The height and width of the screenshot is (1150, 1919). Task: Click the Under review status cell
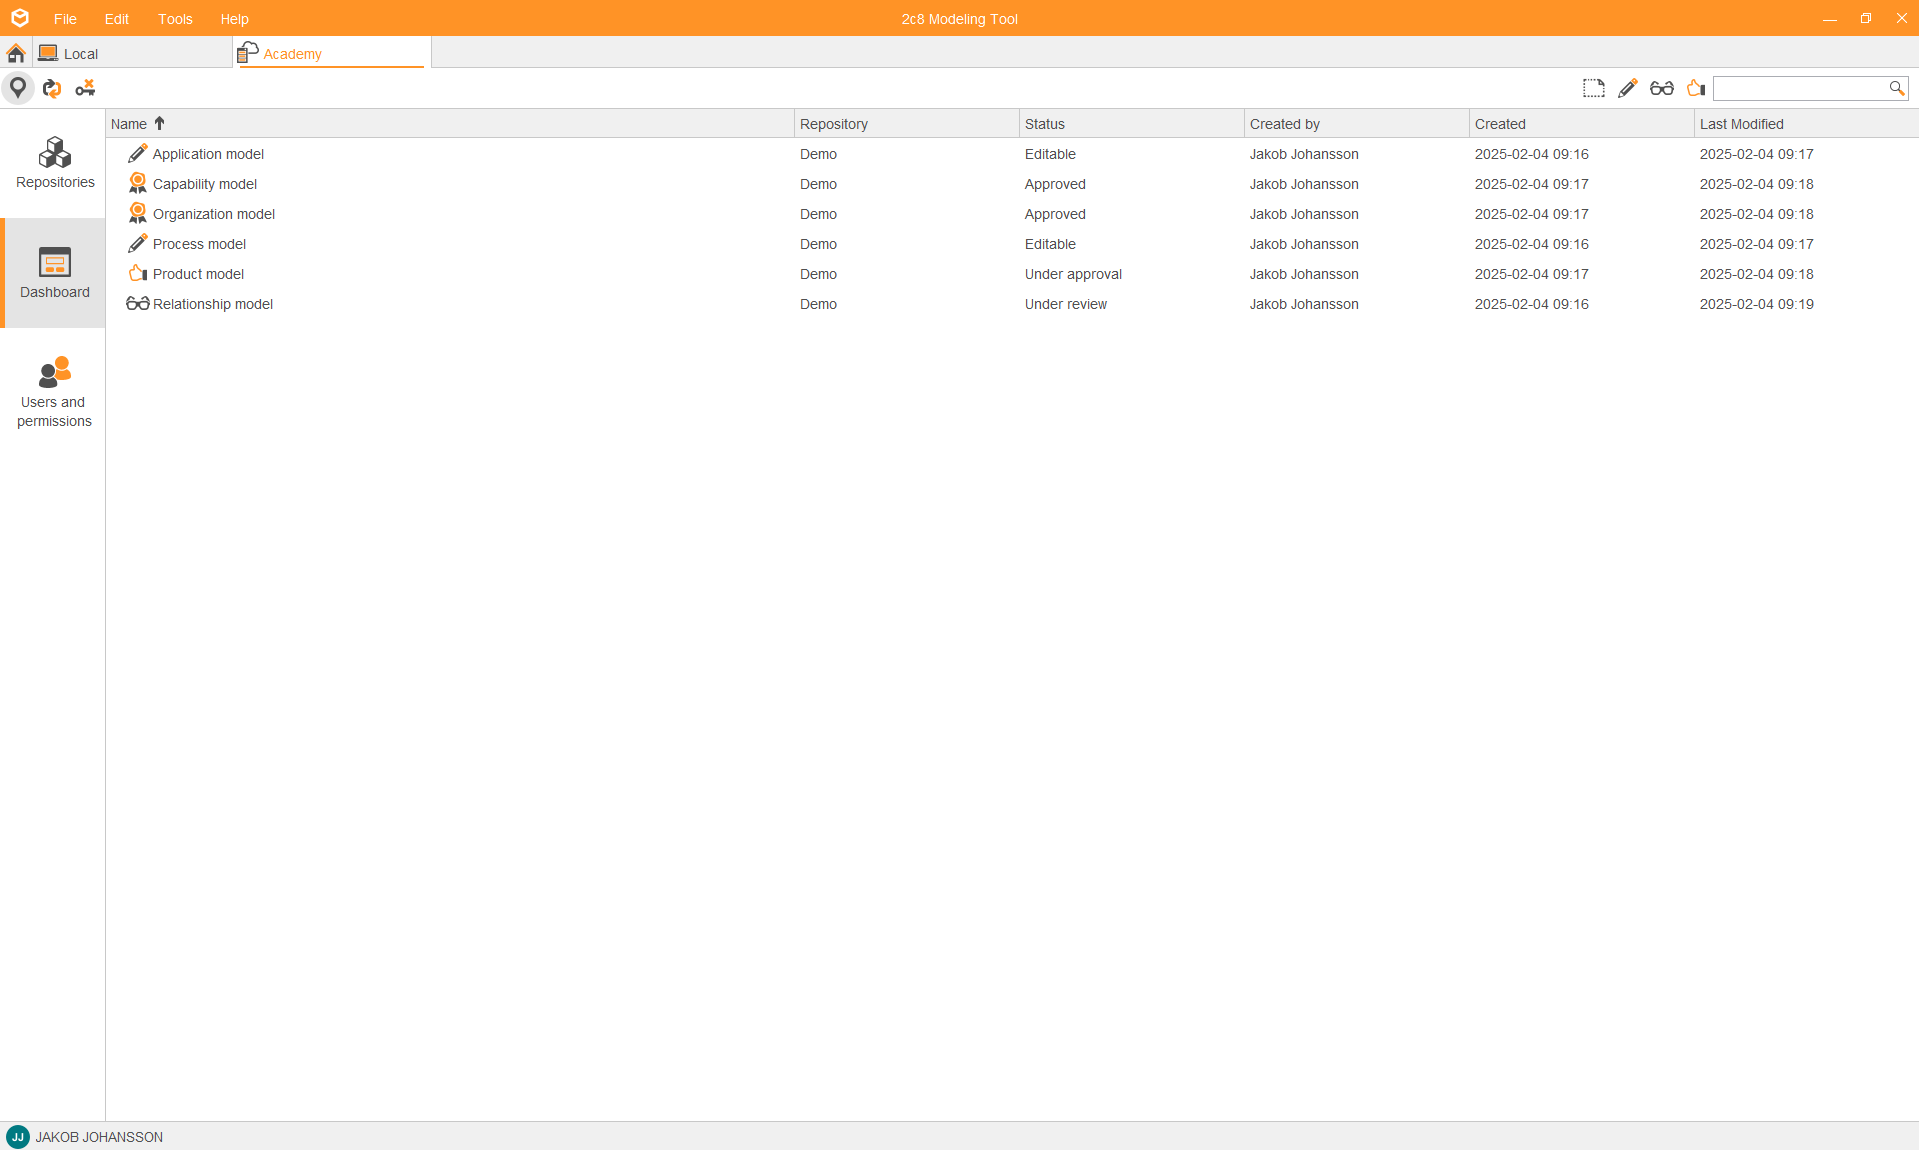pos(1066,304)
